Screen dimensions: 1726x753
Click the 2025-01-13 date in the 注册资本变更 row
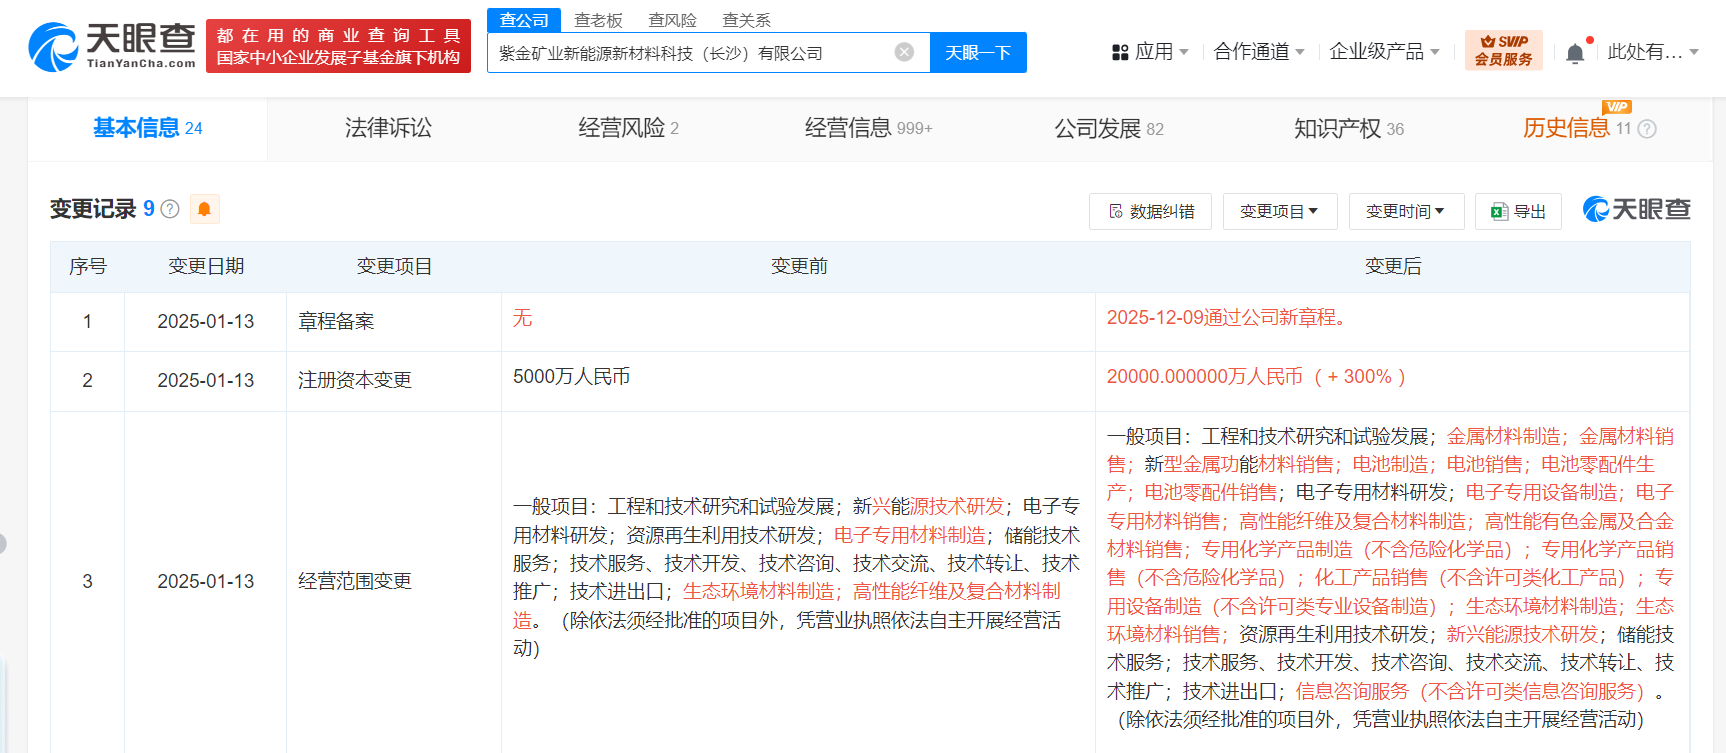(x=206, y=380)
